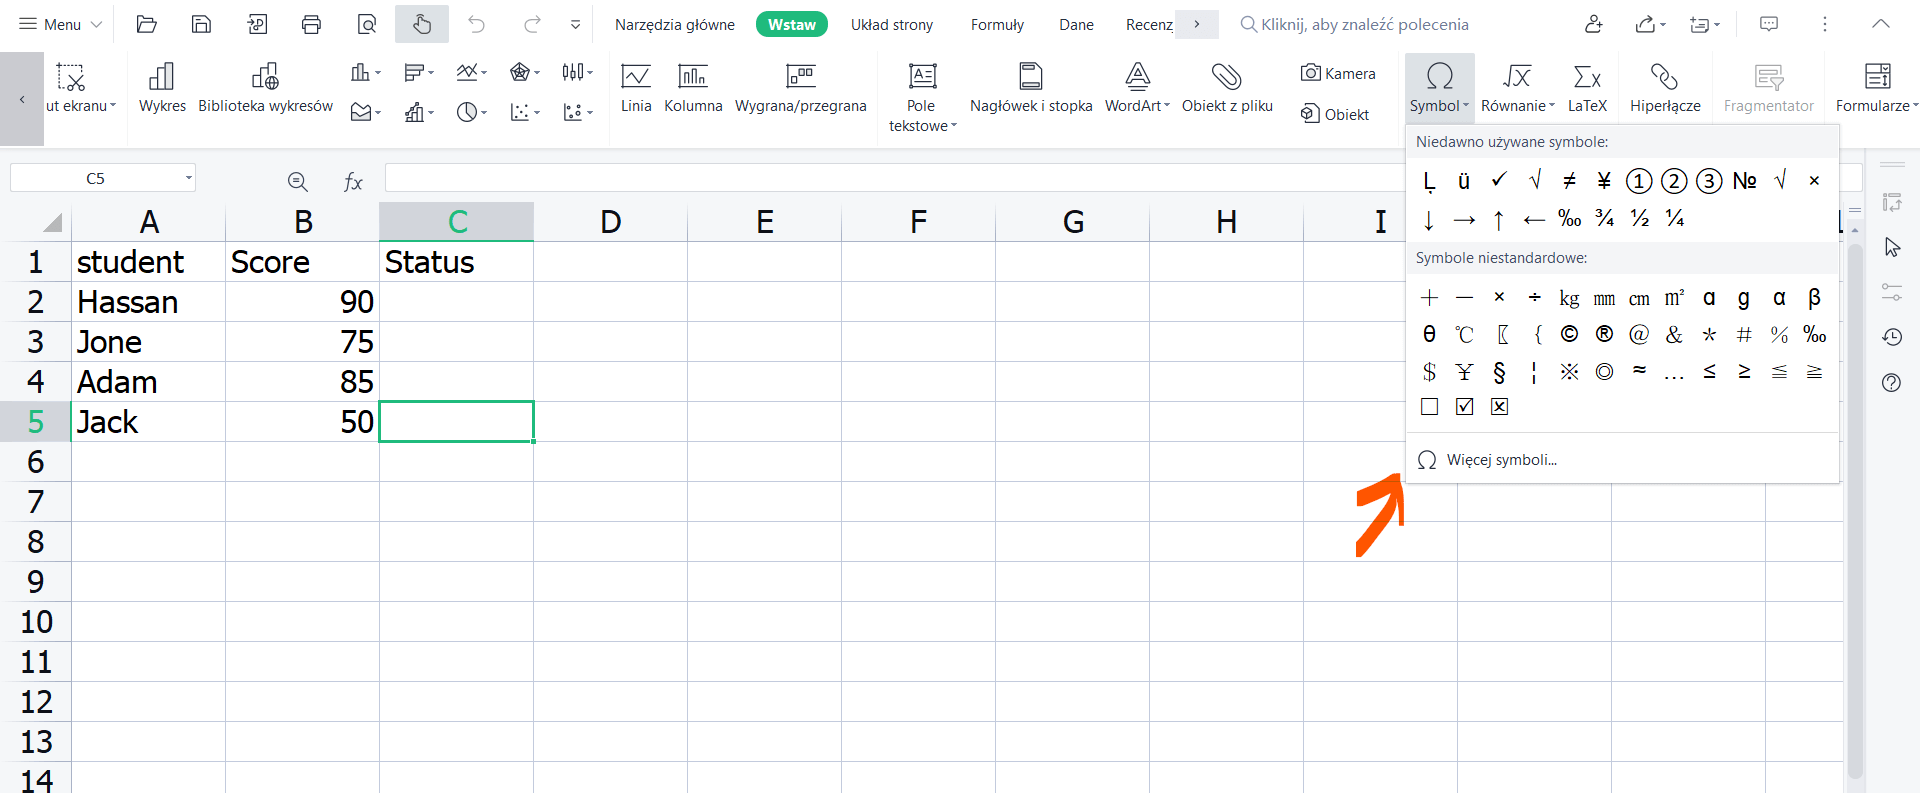Insert the copyright symbol ©
The height and width of the screenshot is (793, 1920).
click(x=1569, y=334)
